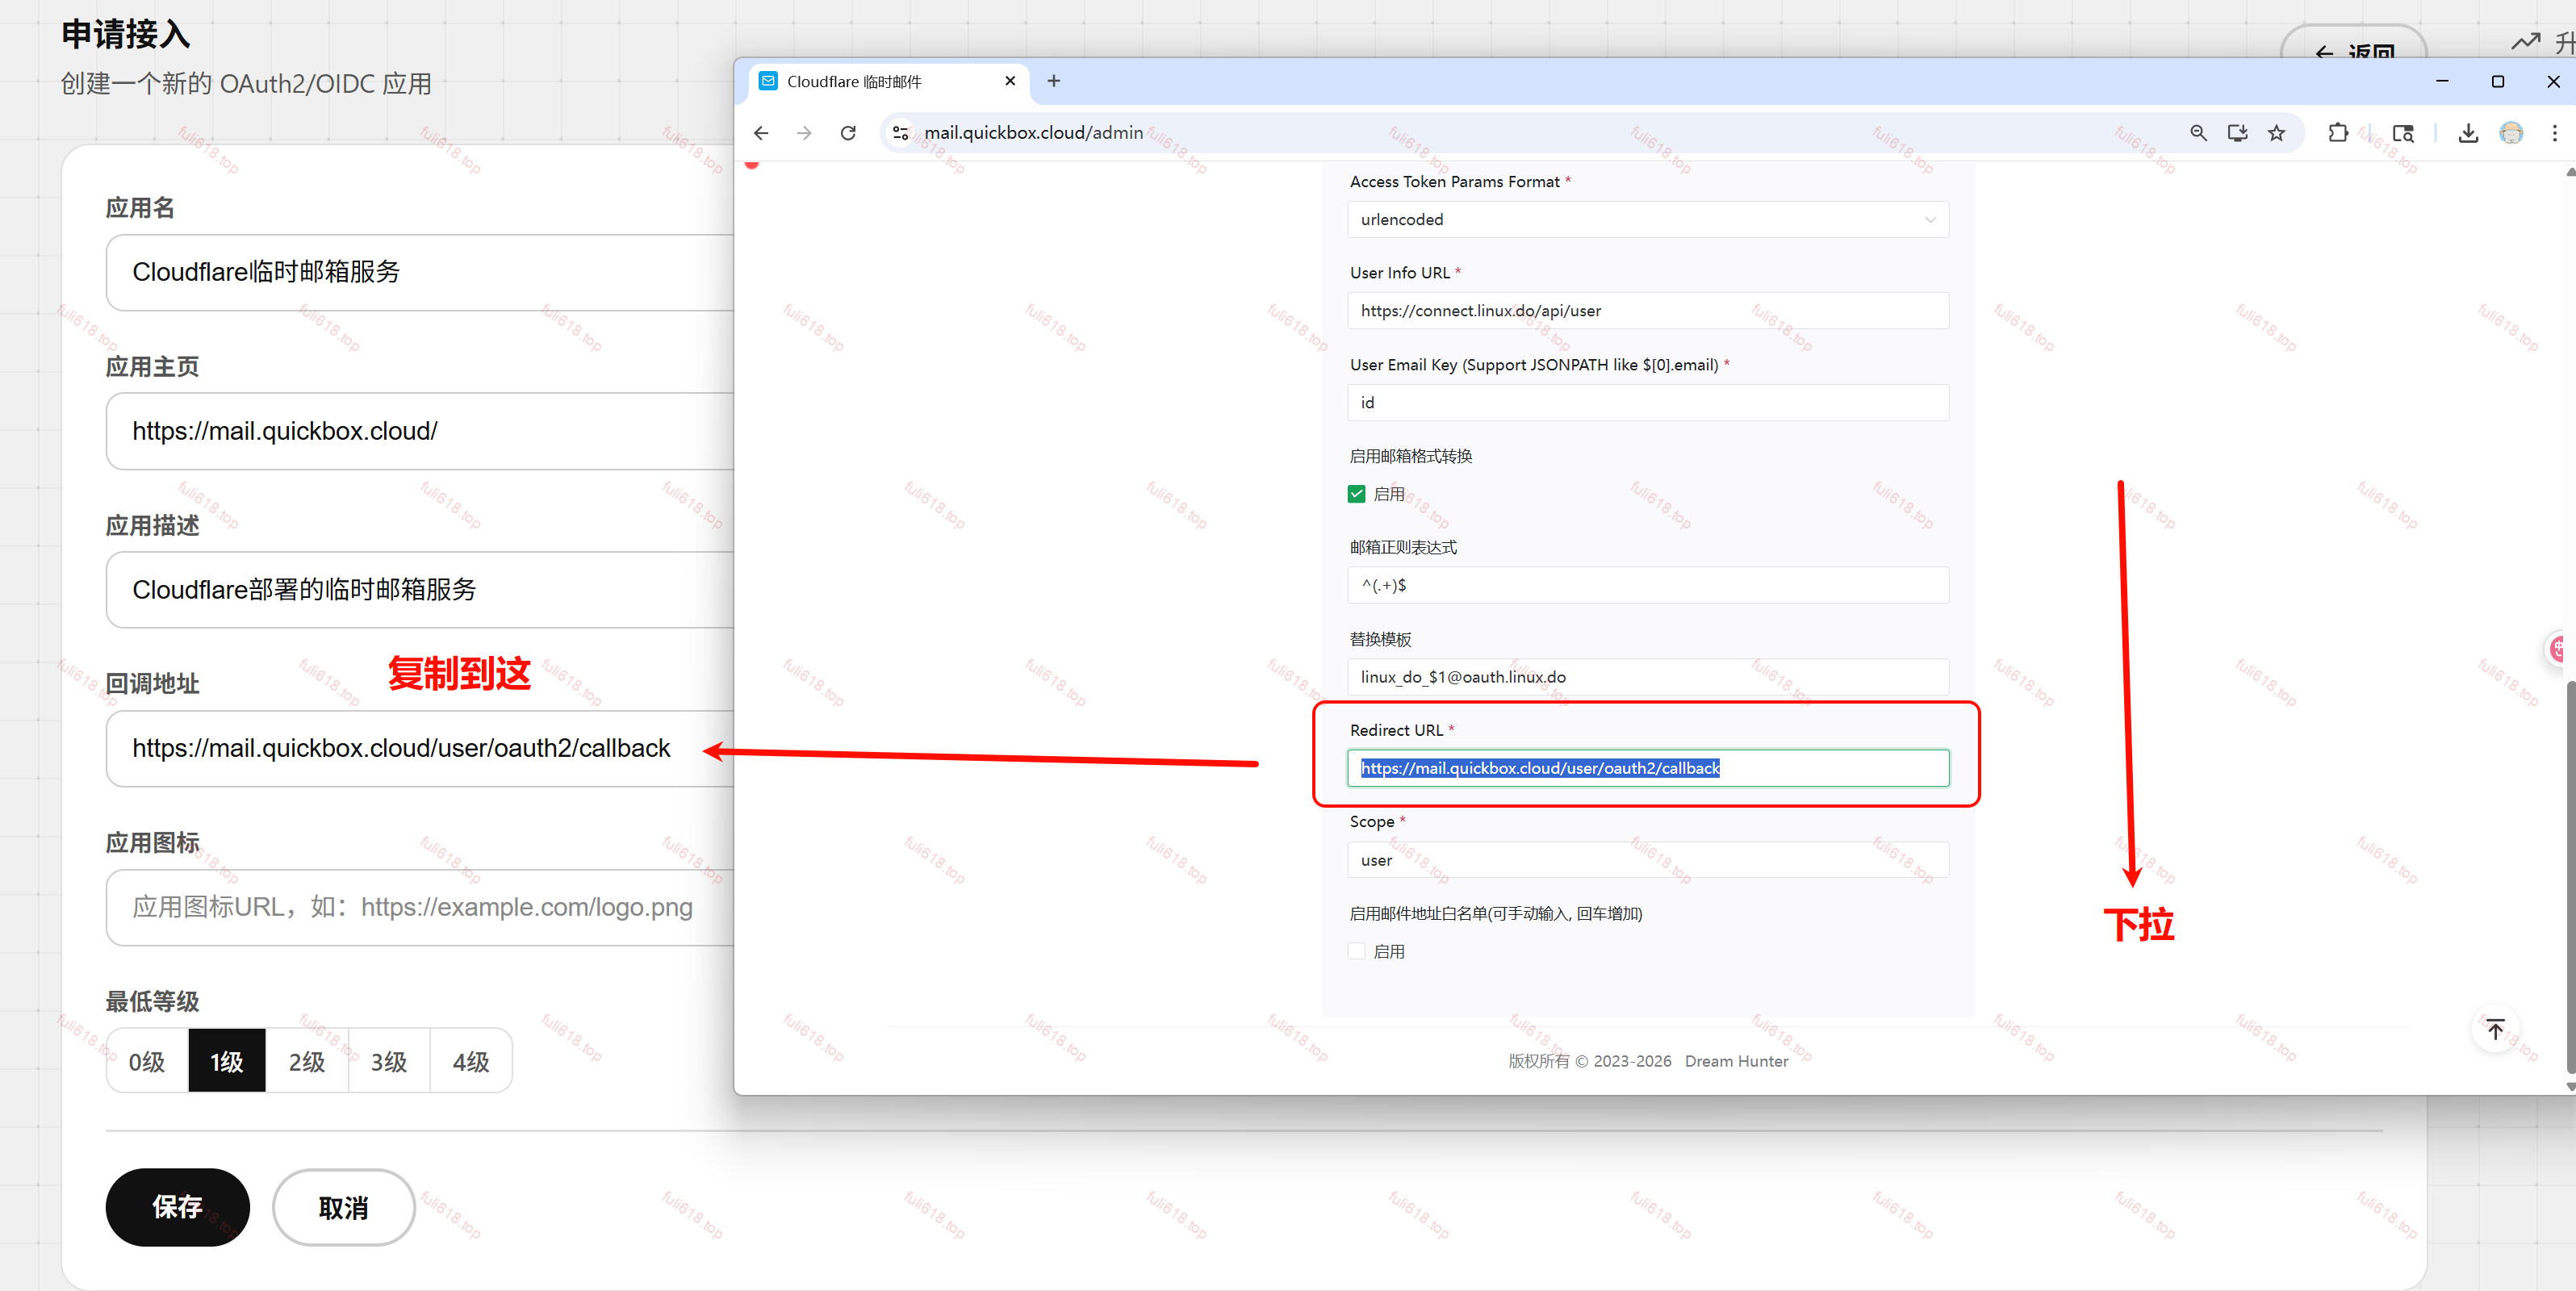Image resolution: width=2576 pixels, height=1291 pixels.
Task: Click the 替换模板 input field
Action: [x=1648, y=677]
